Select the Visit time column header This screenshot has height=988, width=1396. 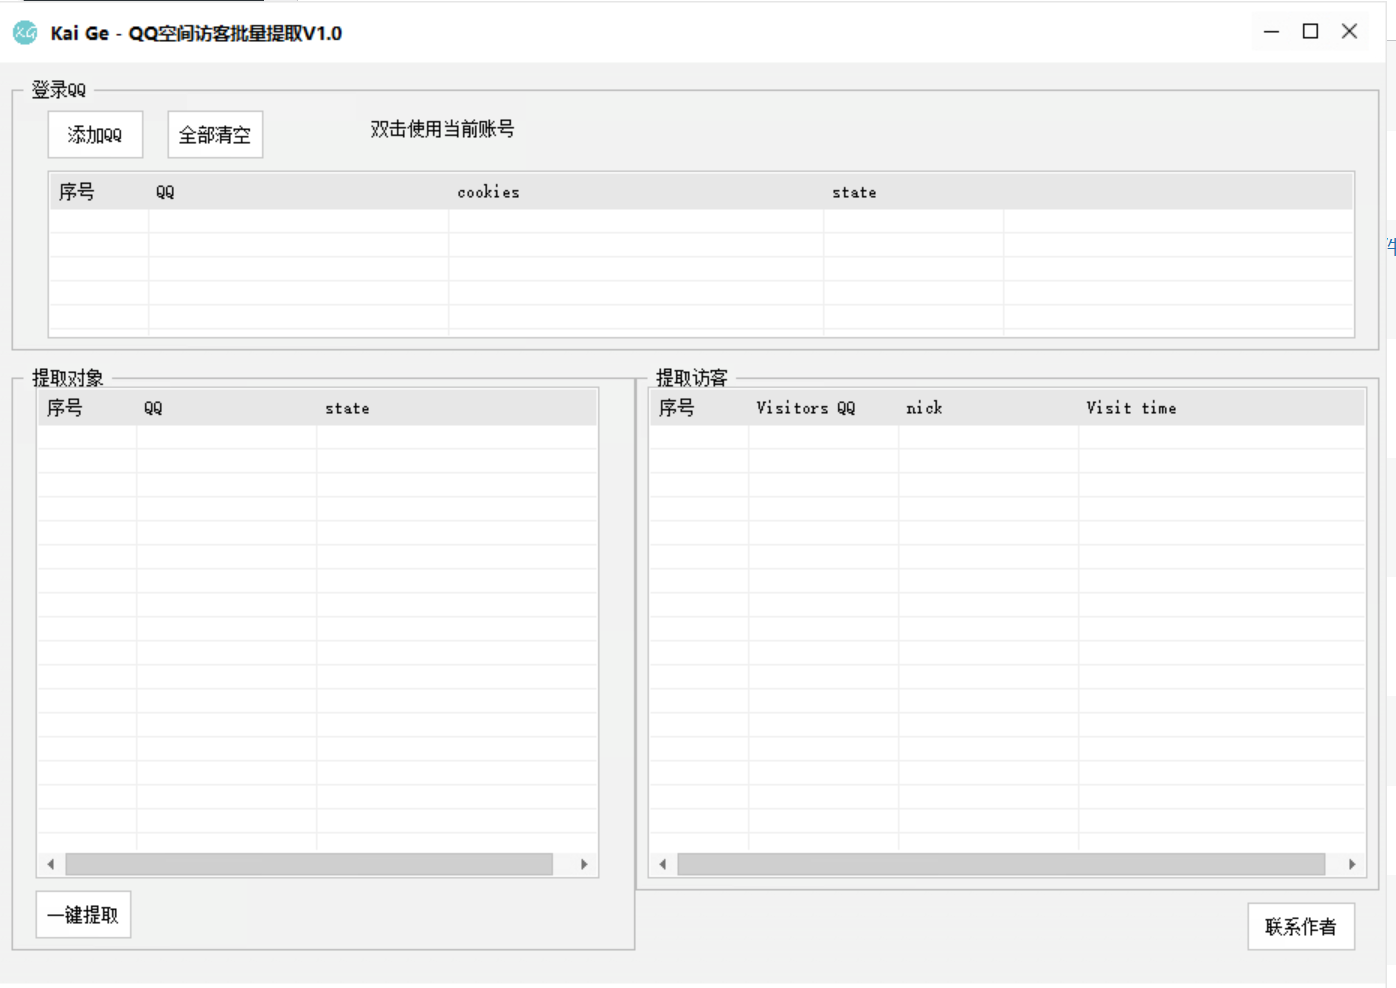coord(1131,407)
